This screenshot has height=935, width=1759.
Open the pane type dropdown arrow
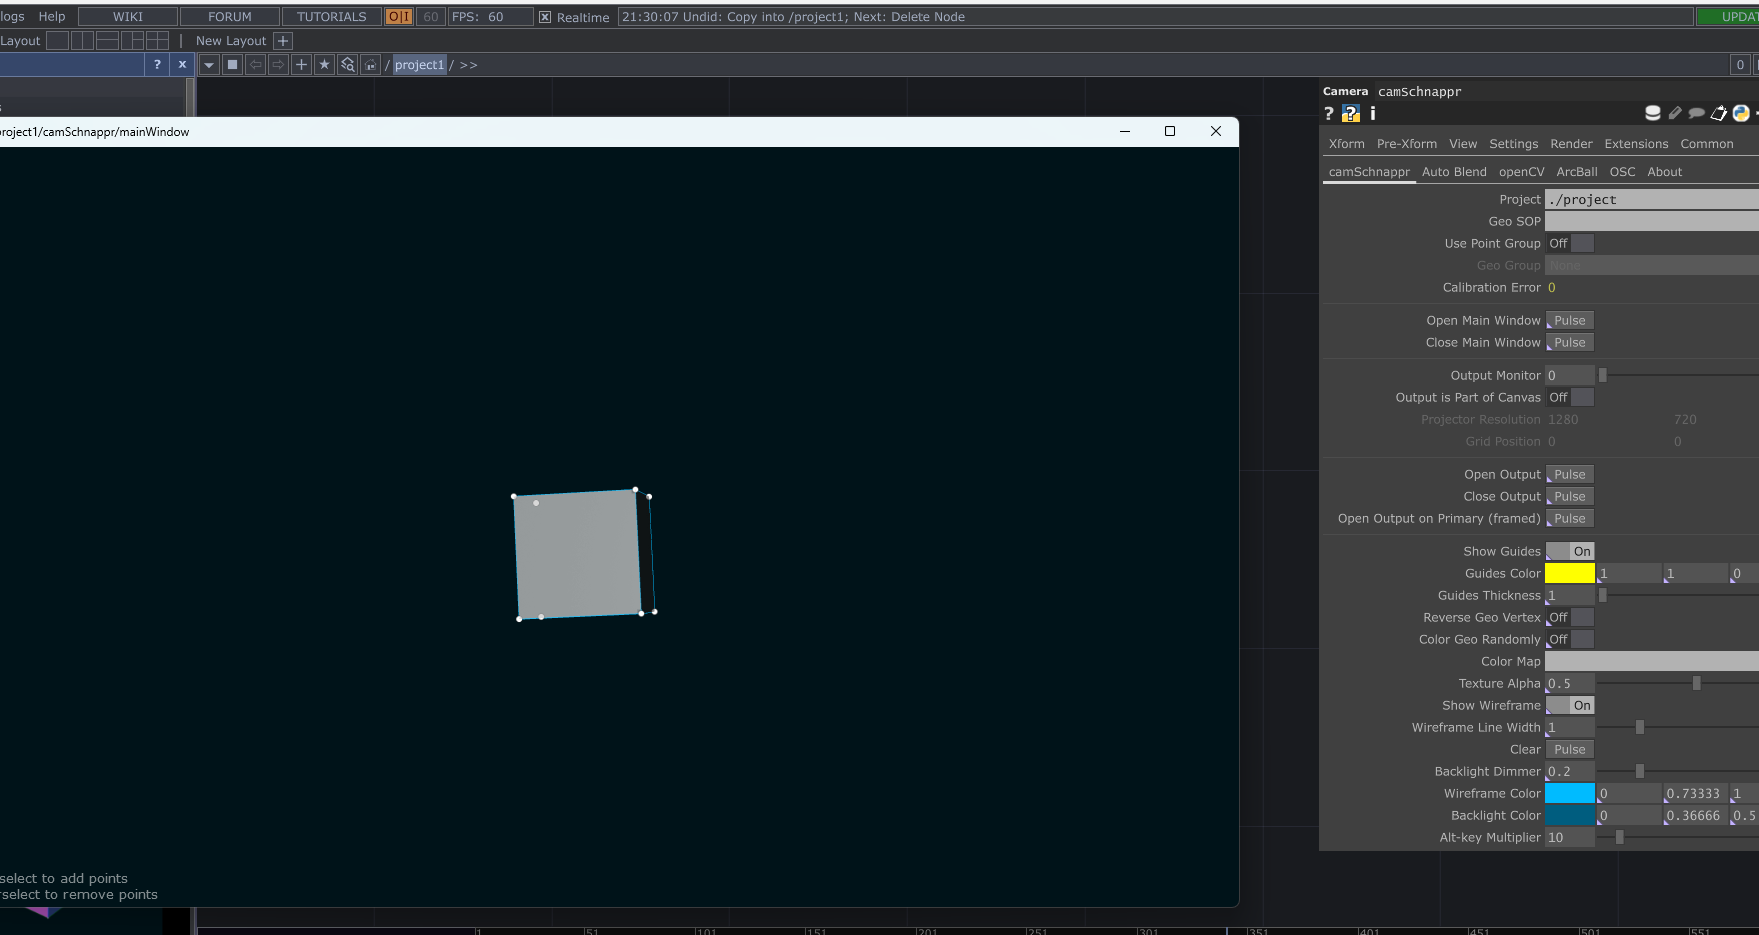coord(209,64)
